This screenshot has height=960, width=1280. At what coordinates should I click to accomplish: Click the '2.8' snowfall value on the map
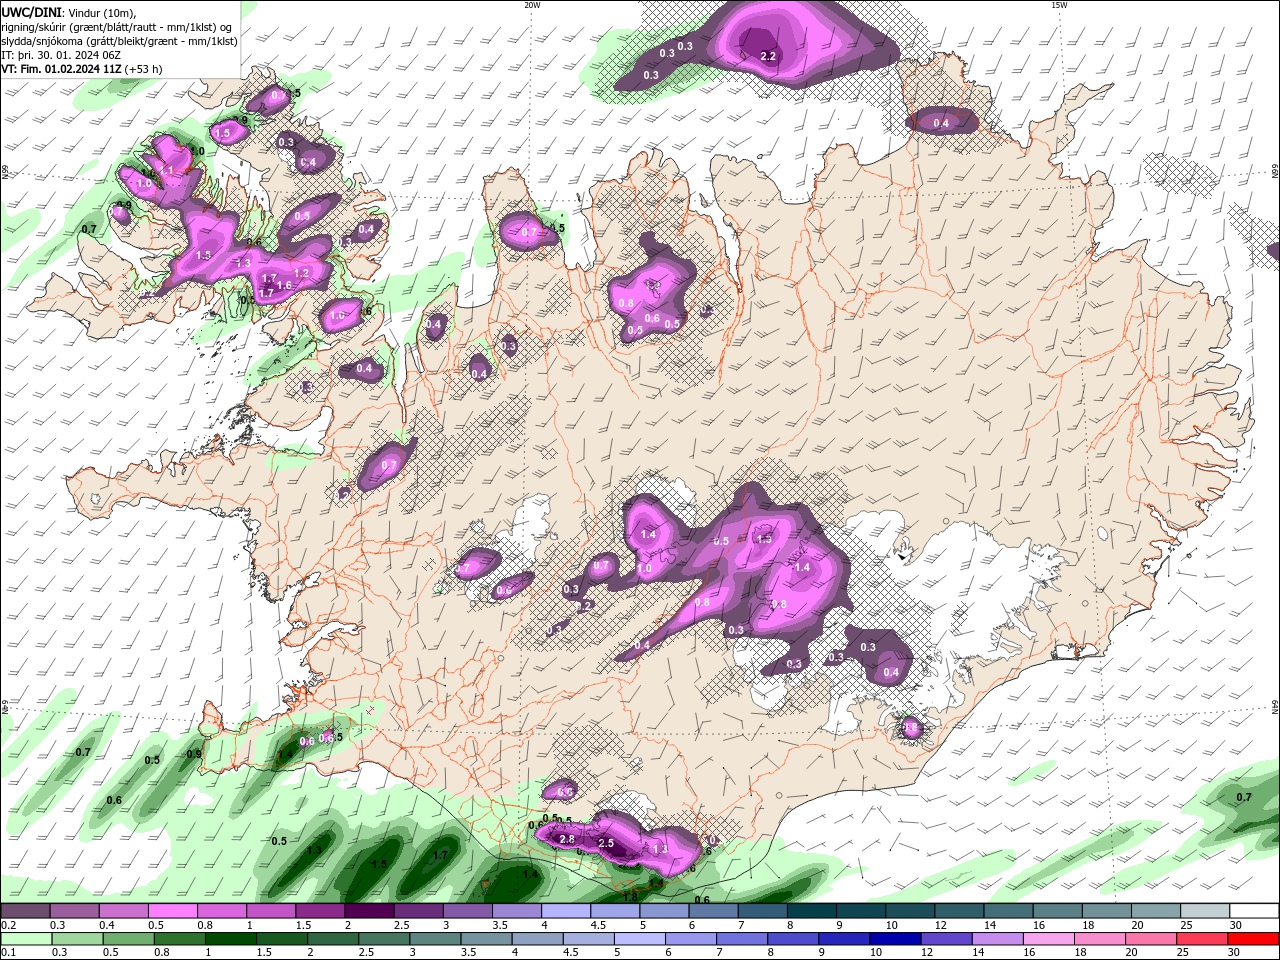pyautogui.click(x=567, y=840)
